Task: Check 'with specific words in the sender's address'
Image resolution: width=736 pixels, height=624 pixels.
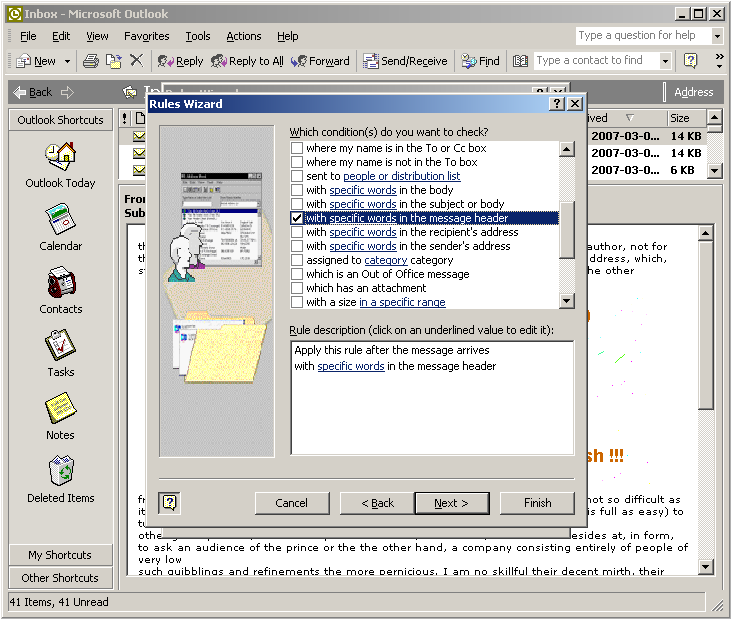Action: click(x=297, y=247)
